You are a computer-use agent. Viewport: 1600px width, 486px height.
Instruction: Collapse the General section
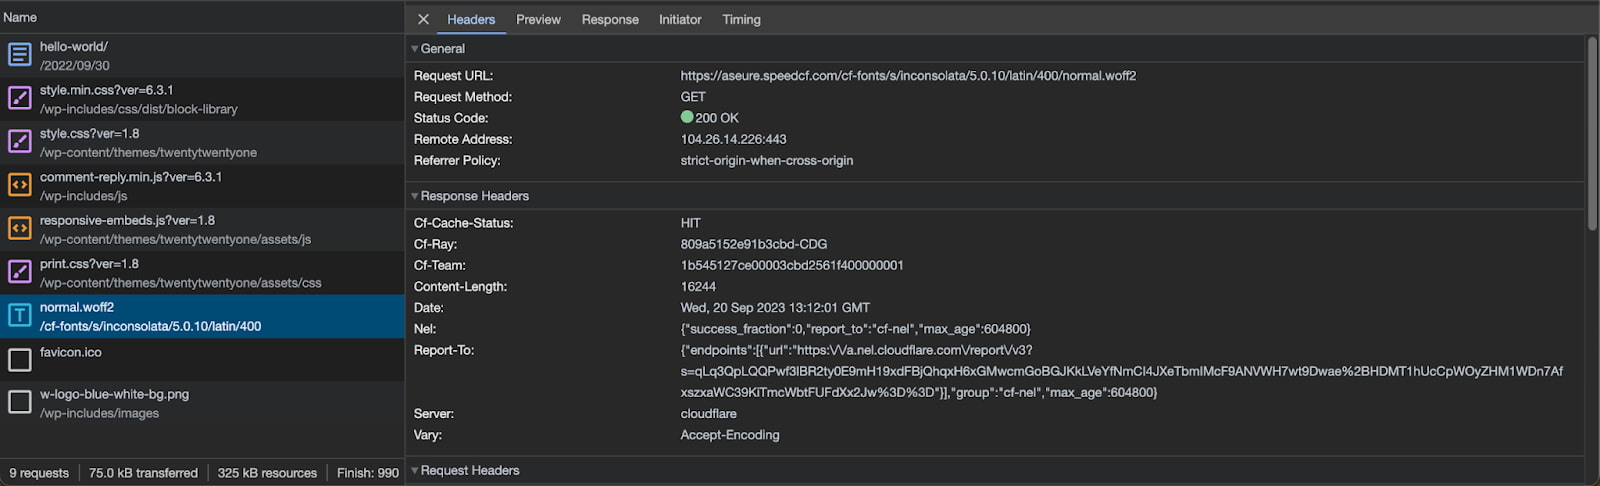click(x=415, y=49)
